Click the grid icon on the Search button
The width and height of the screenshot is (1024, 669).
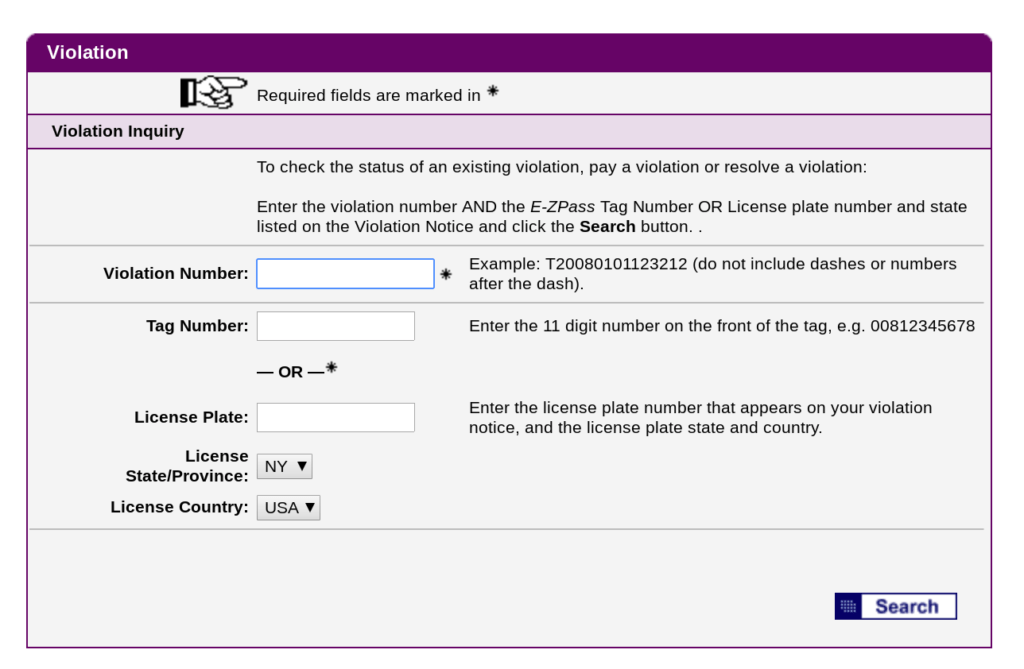point(848,606)
